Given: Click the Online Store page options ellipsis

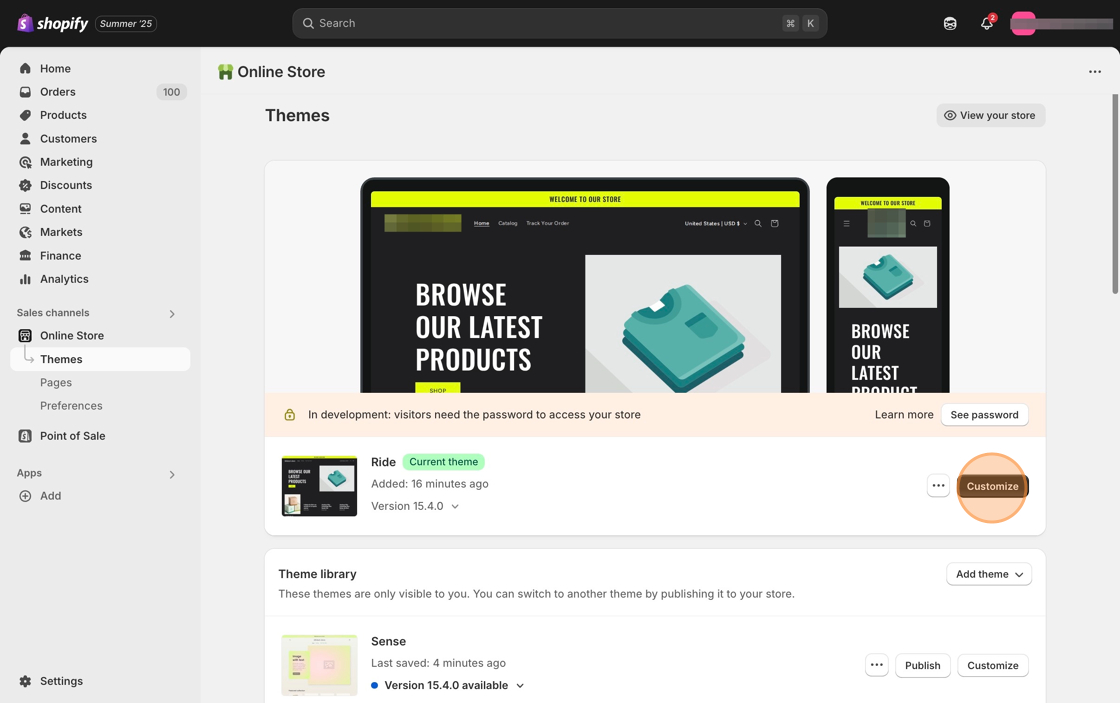Looking at the screenshot, I should [1095, 72].
